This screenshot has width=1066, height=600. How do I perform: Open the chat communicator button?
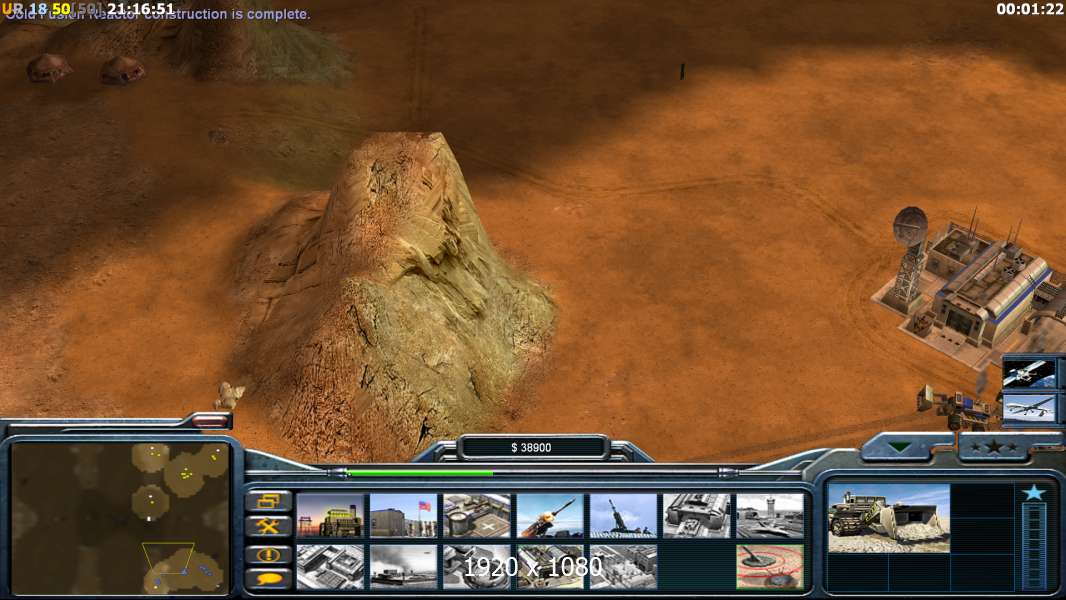(x=269, y=579)
